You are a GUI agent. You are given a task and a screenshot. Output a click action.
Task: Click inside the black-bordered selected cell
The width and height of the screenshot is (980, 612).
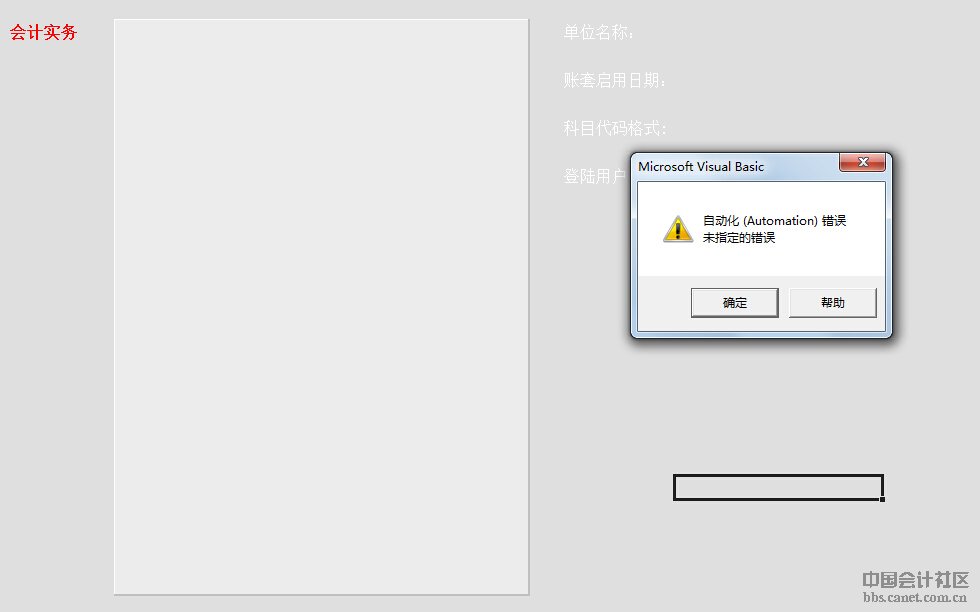778,488
